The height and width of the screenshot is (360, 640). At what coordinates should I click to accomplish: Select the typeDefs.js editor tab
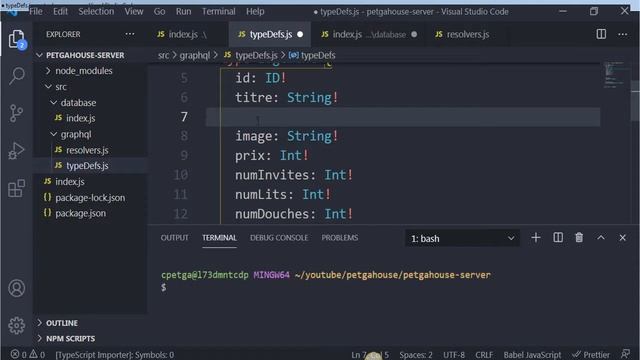[x=269, y=34]
